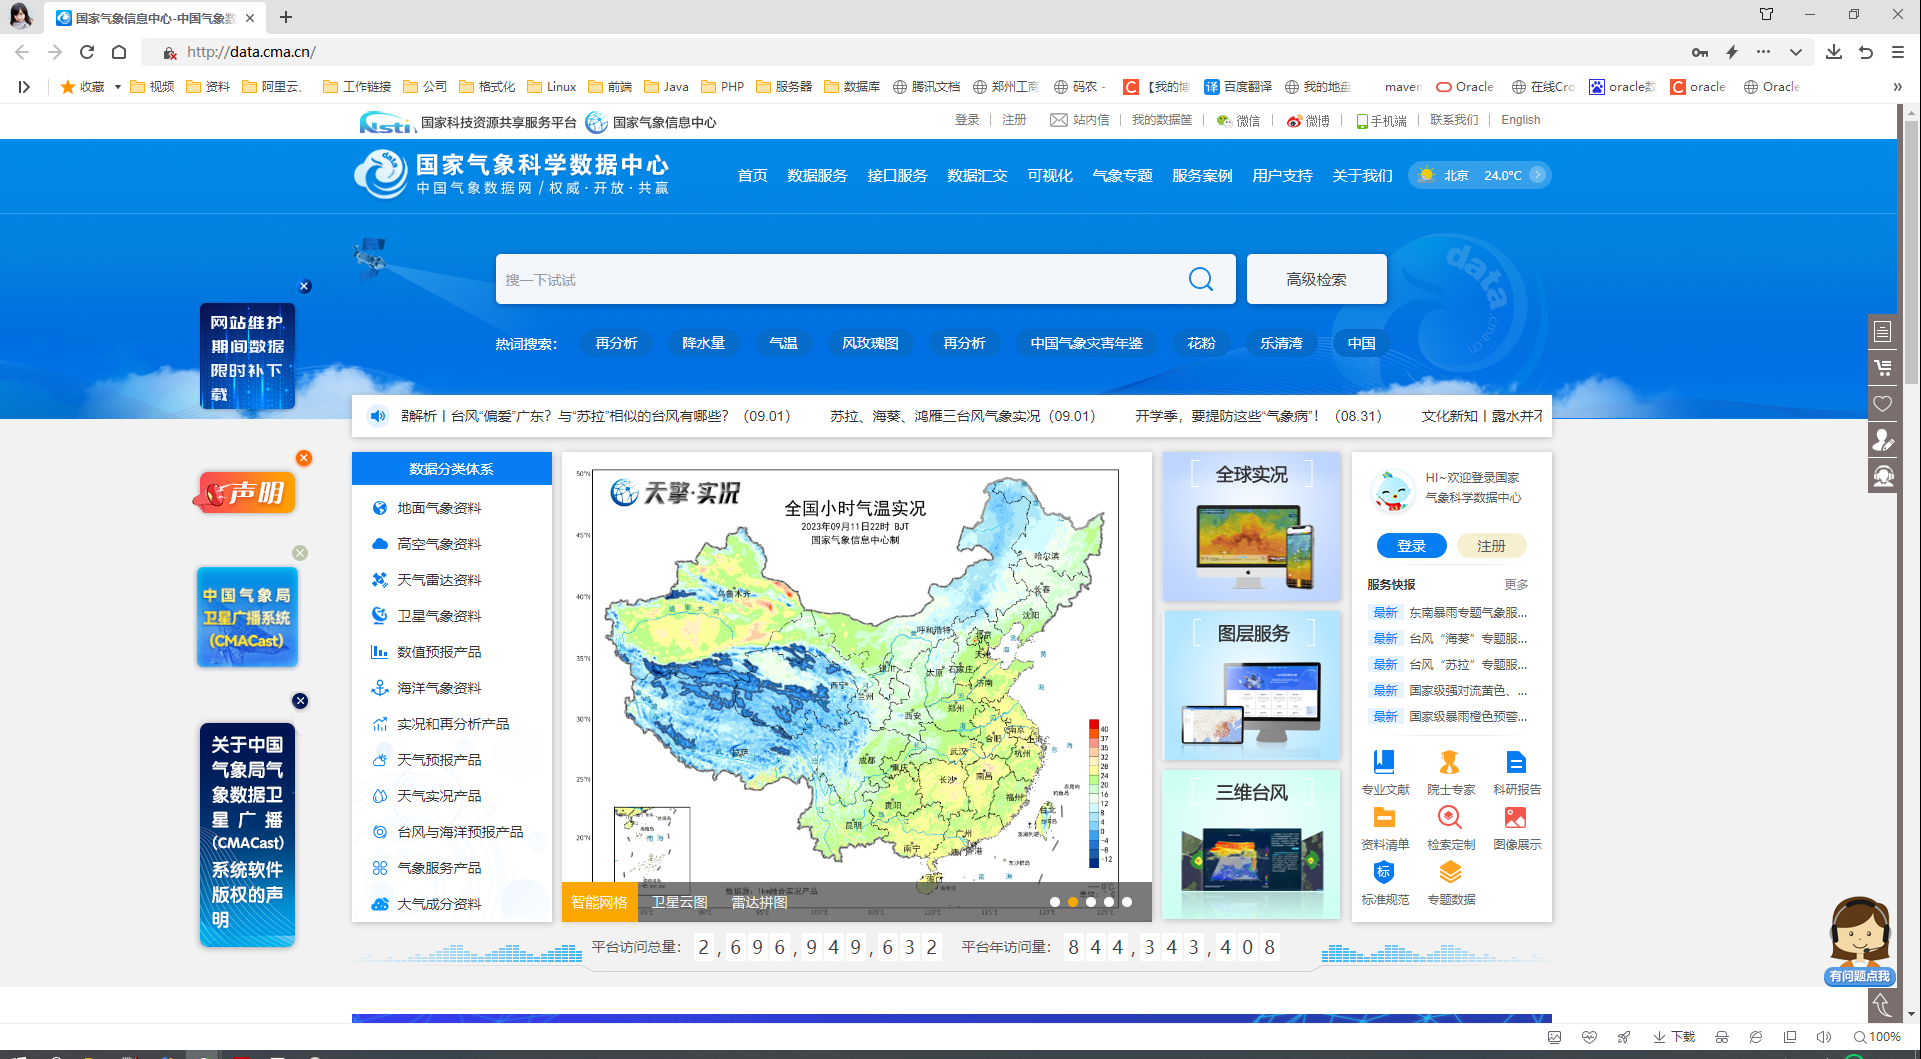Image resolution: width=1921 pixels, height=1059 pixels.
Task: Expand the 收藏 bookmarks dropdown arrow
Action: (118, 87)
